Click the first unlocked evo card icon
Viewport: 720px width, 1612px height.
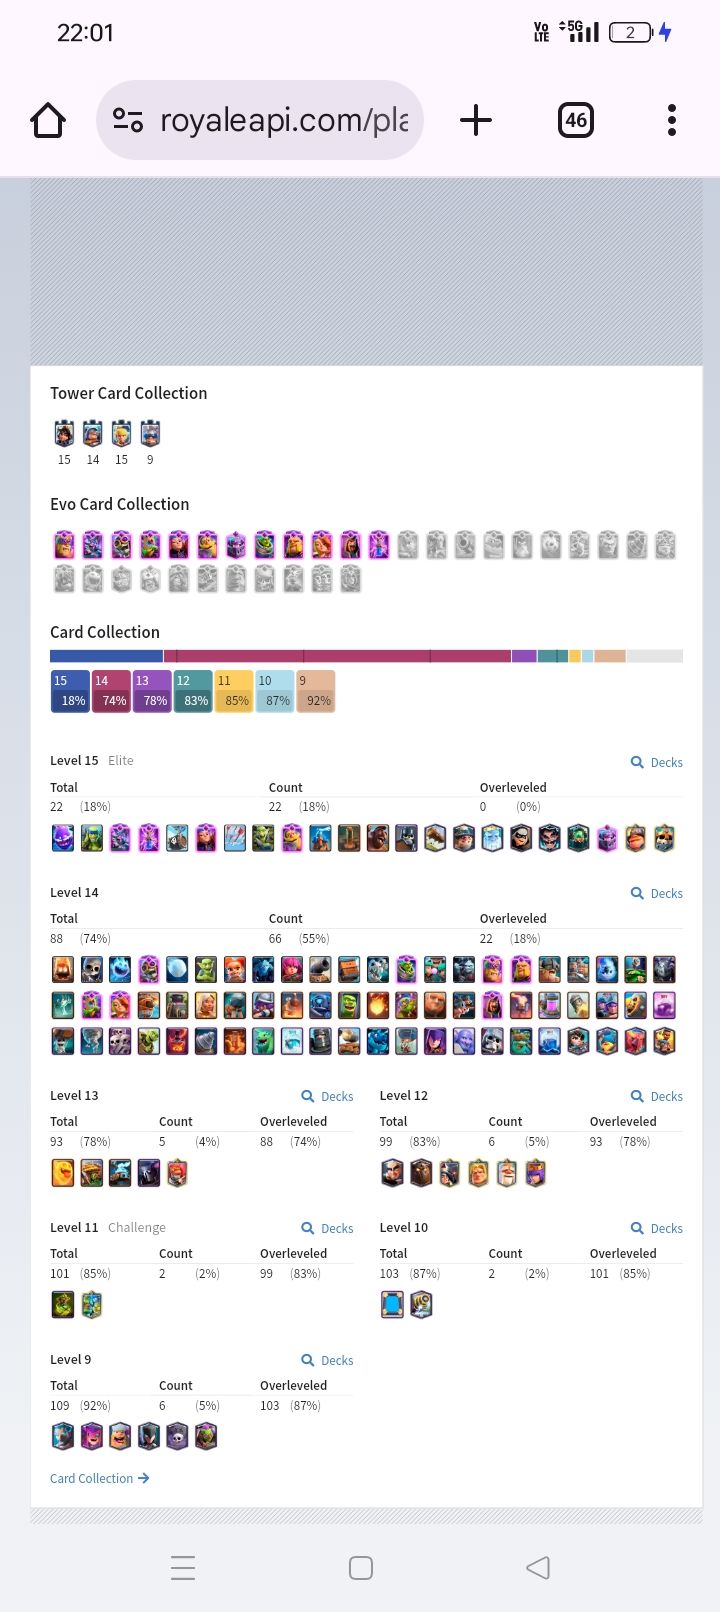[64, 545]
